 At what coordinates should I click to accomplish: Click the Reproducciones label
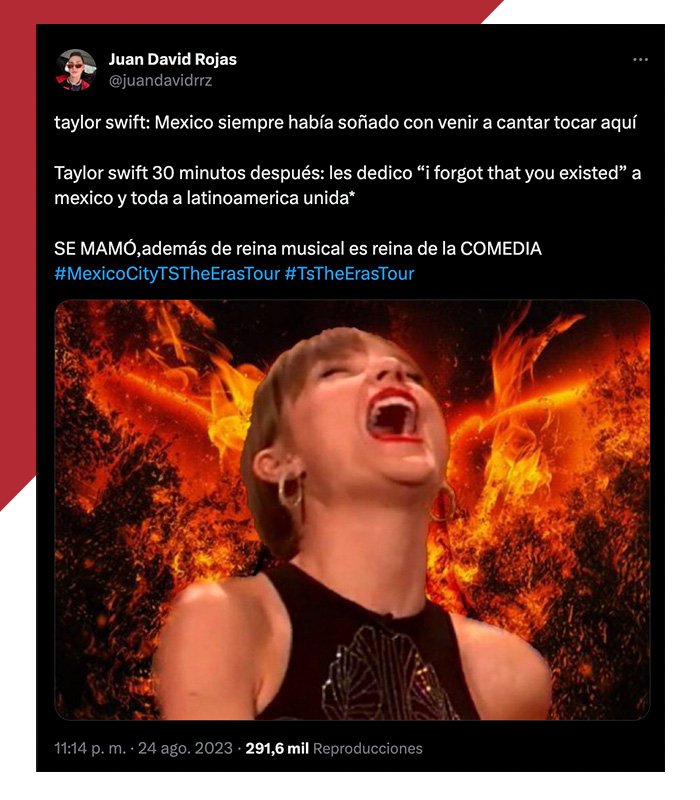coord(368,748)
